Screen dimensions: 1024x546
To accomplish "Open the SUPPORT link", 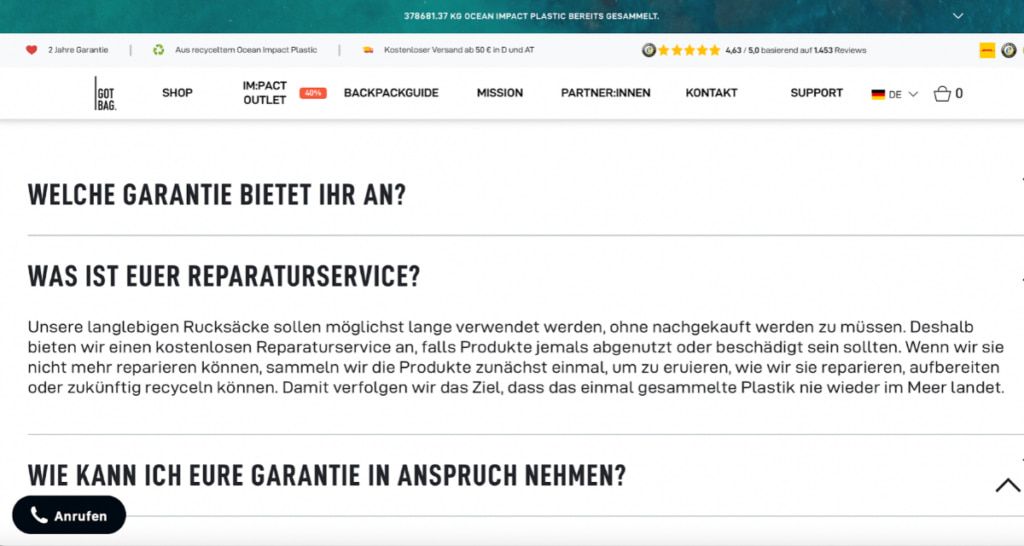I will pos(816,93).
